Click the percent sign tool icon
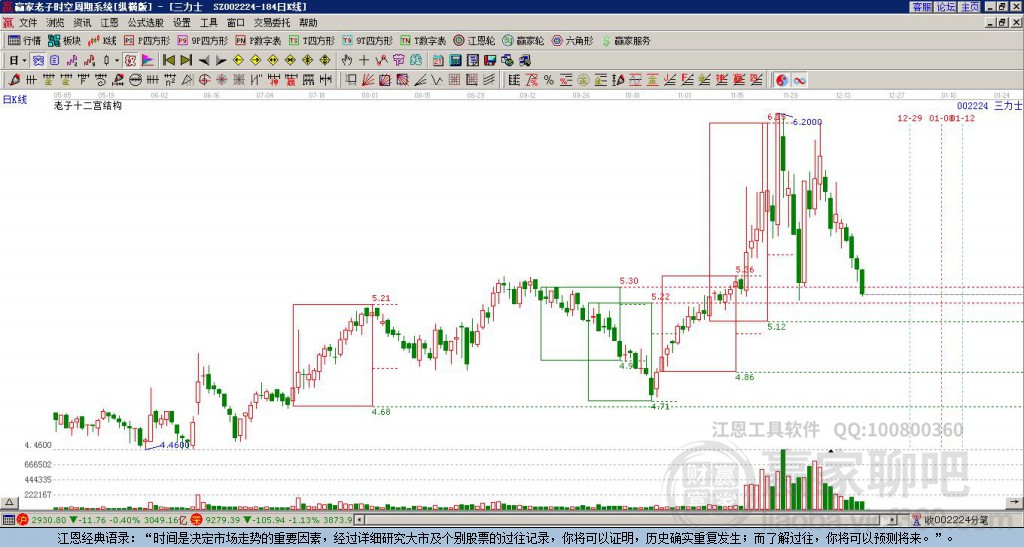This screenshot has height=548, width=1024. pyautogui.click(x=549, y=80)
